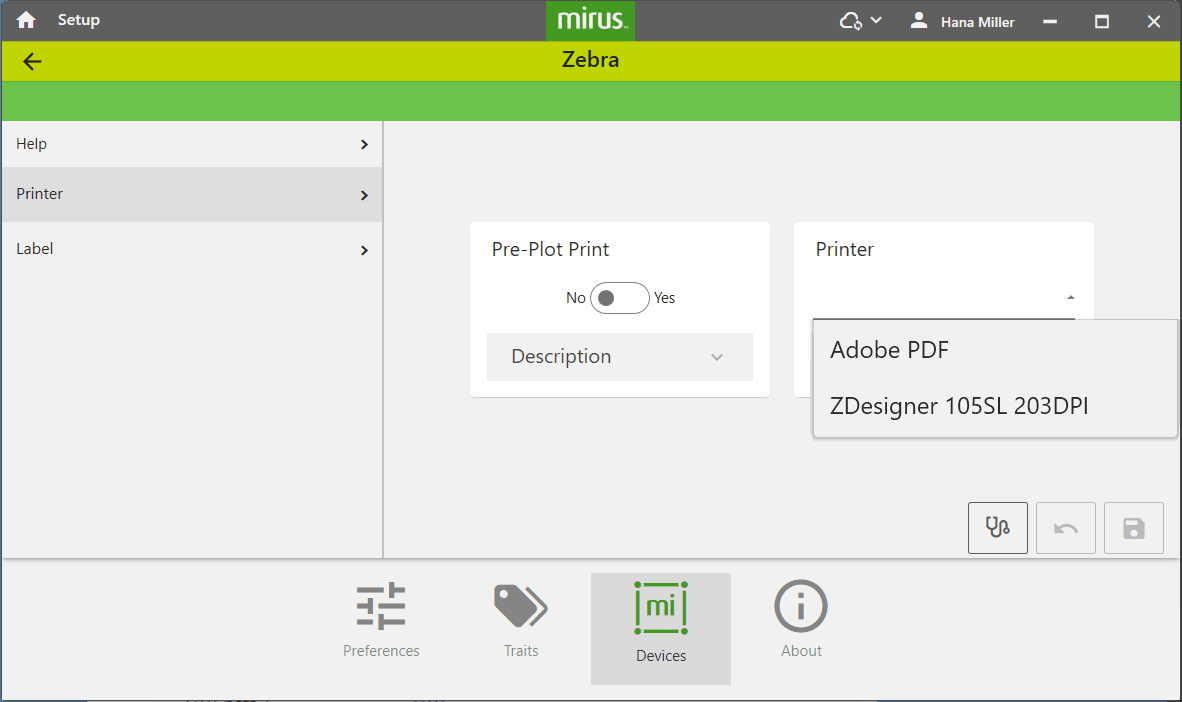Click the mirus logo
The image size is (1182, 702).
(590, 20)
